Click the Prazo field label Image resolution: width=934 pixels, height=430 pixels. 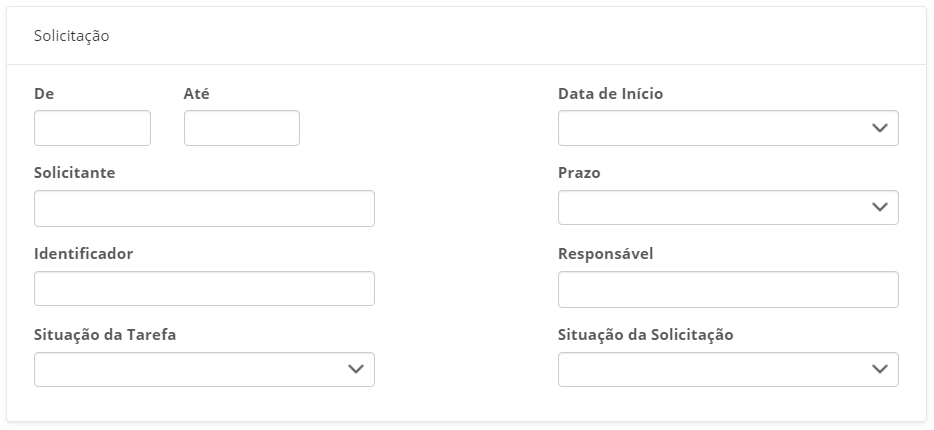click(579, 173)
